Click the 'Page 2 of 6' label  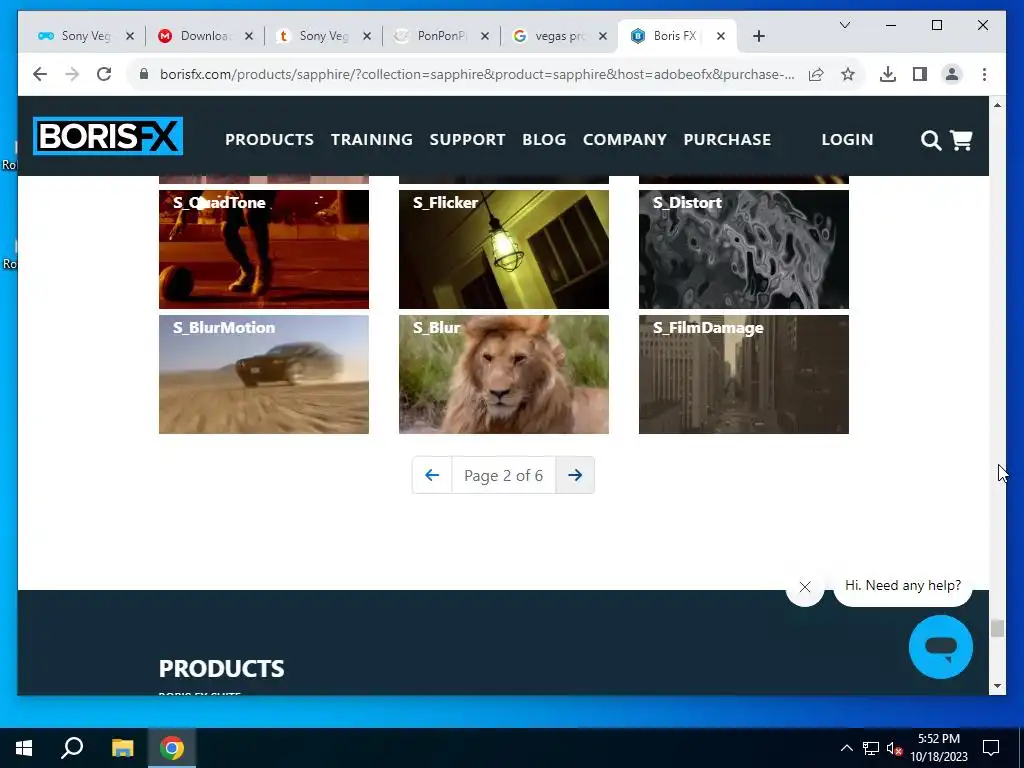point(504,475)
